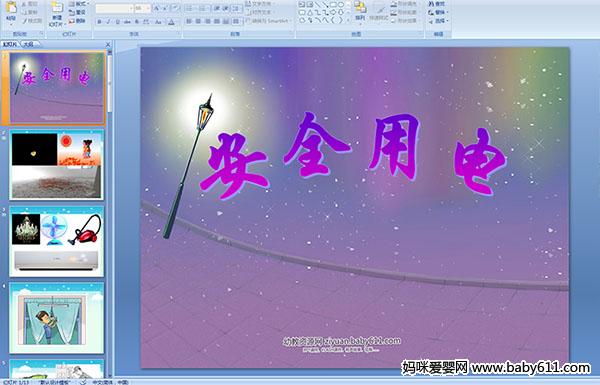Image resolution: width=600 pixels, height=385 pixels.
Task: Open the Arrange objects icon
Action: pyautogui.click(x=360, y=11)
